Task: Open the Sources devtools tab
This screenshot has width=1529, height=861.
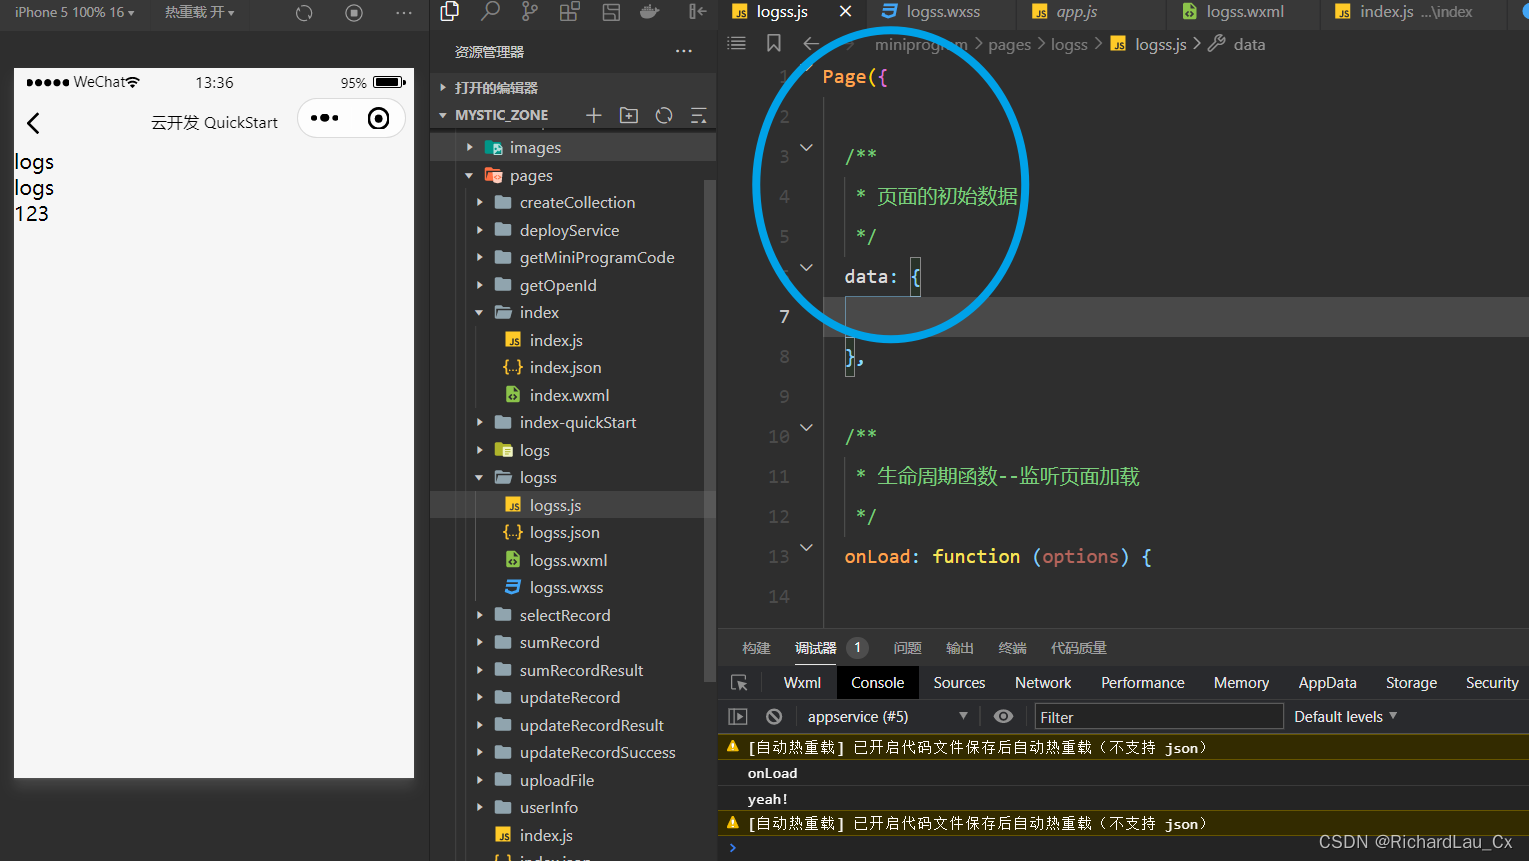Action: point(959,683)
